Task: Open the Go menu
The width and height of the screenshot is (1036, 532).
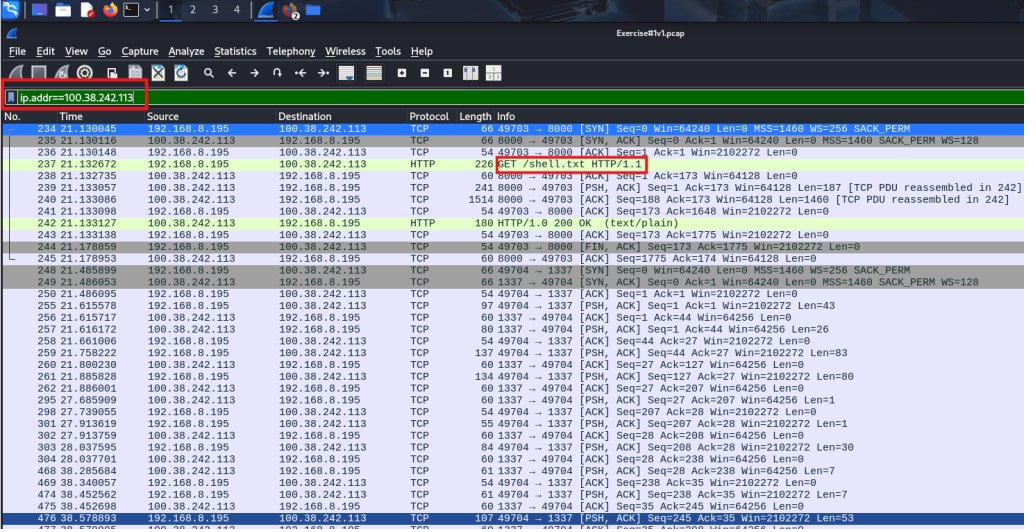Action: [104, 51]
